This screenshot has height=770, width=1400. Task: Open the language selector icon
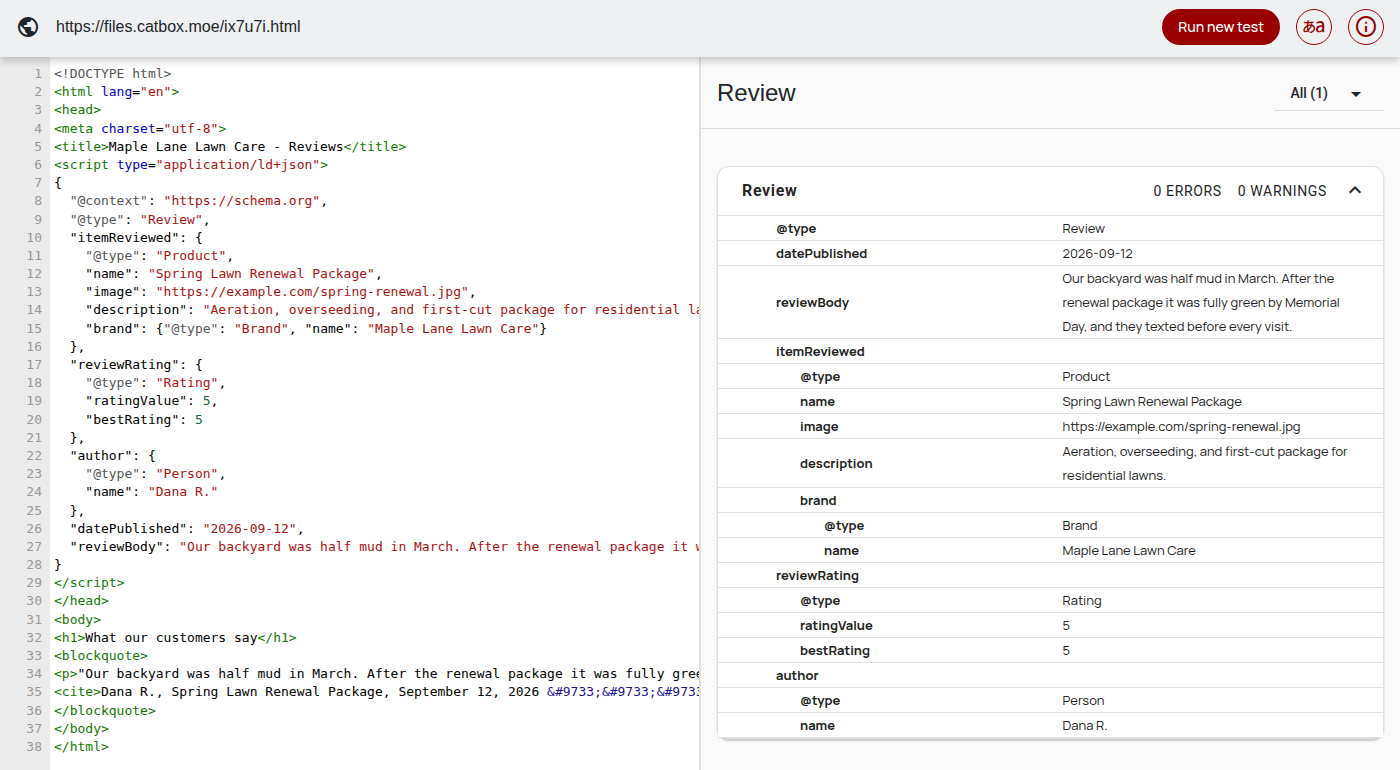1314,27
